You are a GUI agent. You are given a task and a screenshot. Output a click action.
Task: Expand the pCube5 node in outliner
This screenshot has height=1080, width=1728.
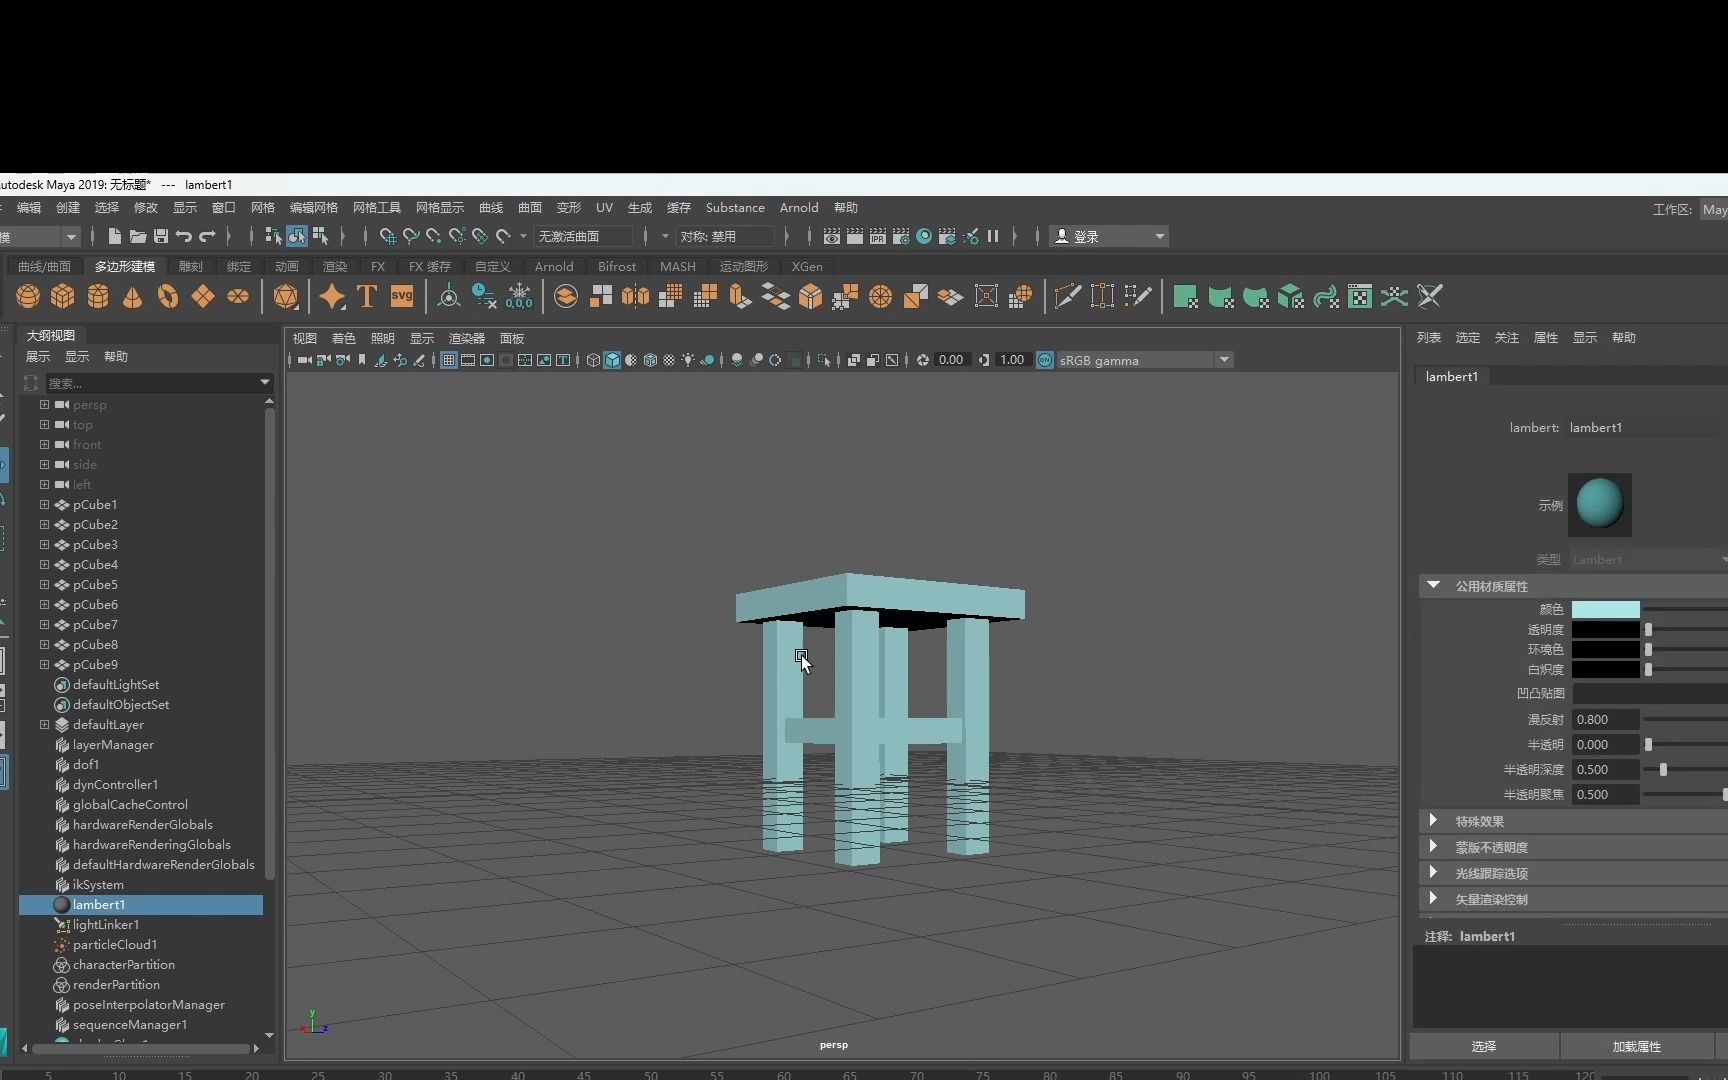pyautogui.click(x=44, y=585)
